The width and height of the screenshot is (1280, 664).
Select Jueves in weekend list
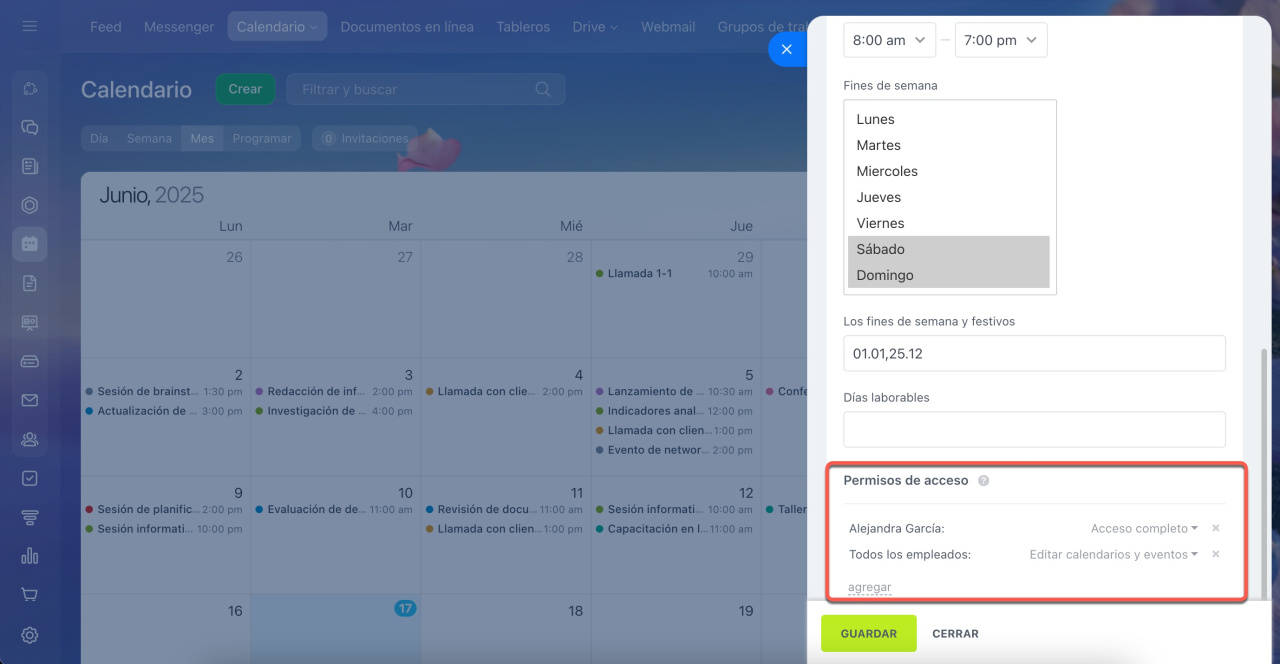(x=949, y=197)
